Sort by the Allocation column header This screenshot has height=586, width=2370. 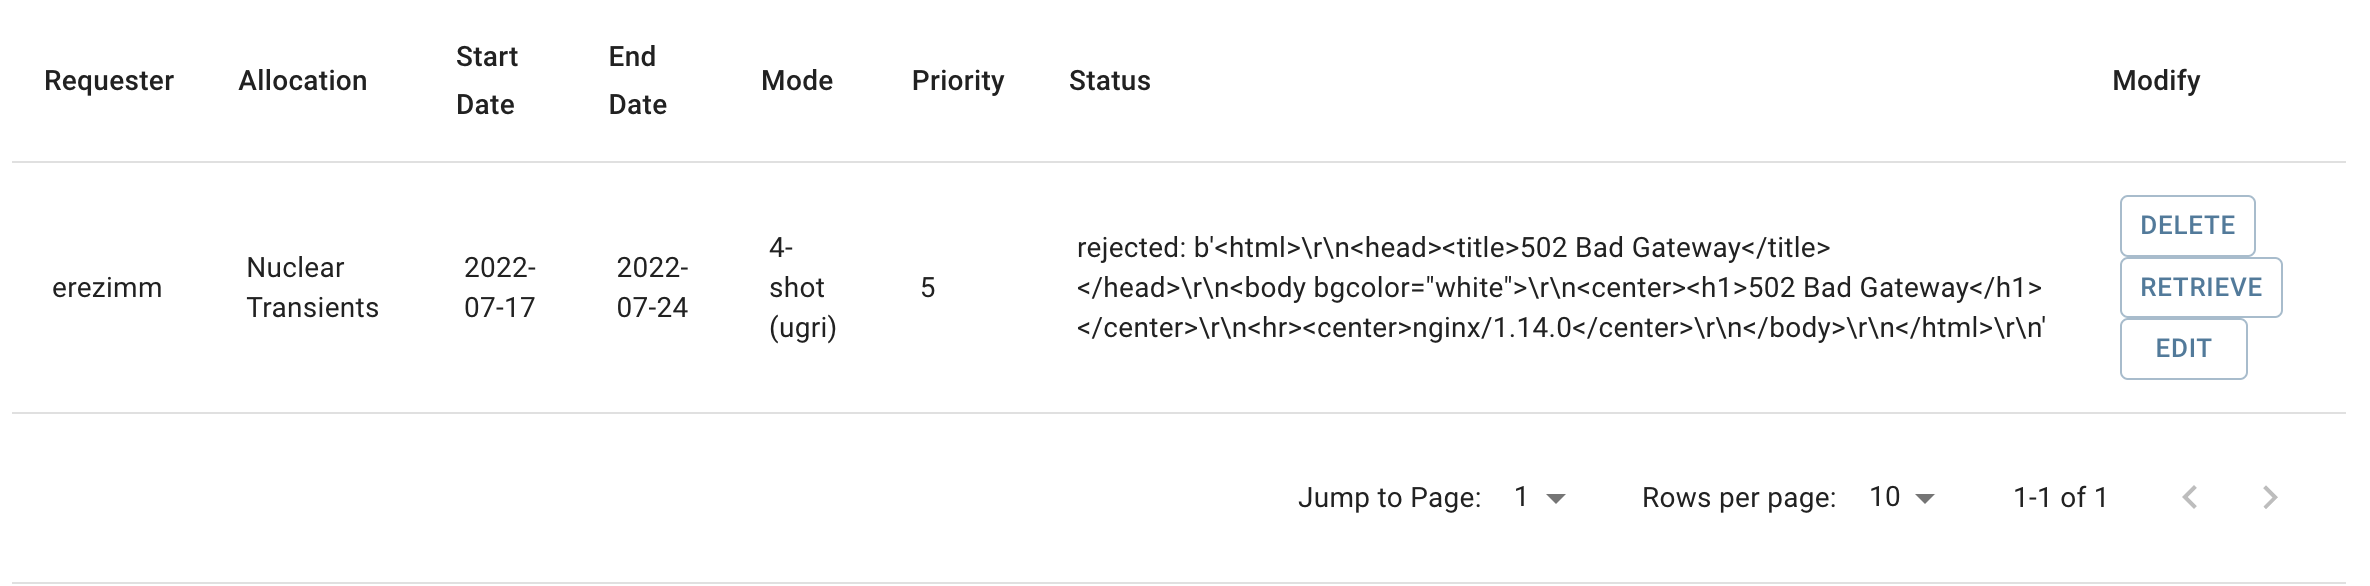pyautogui.click(x=303, y=81)
